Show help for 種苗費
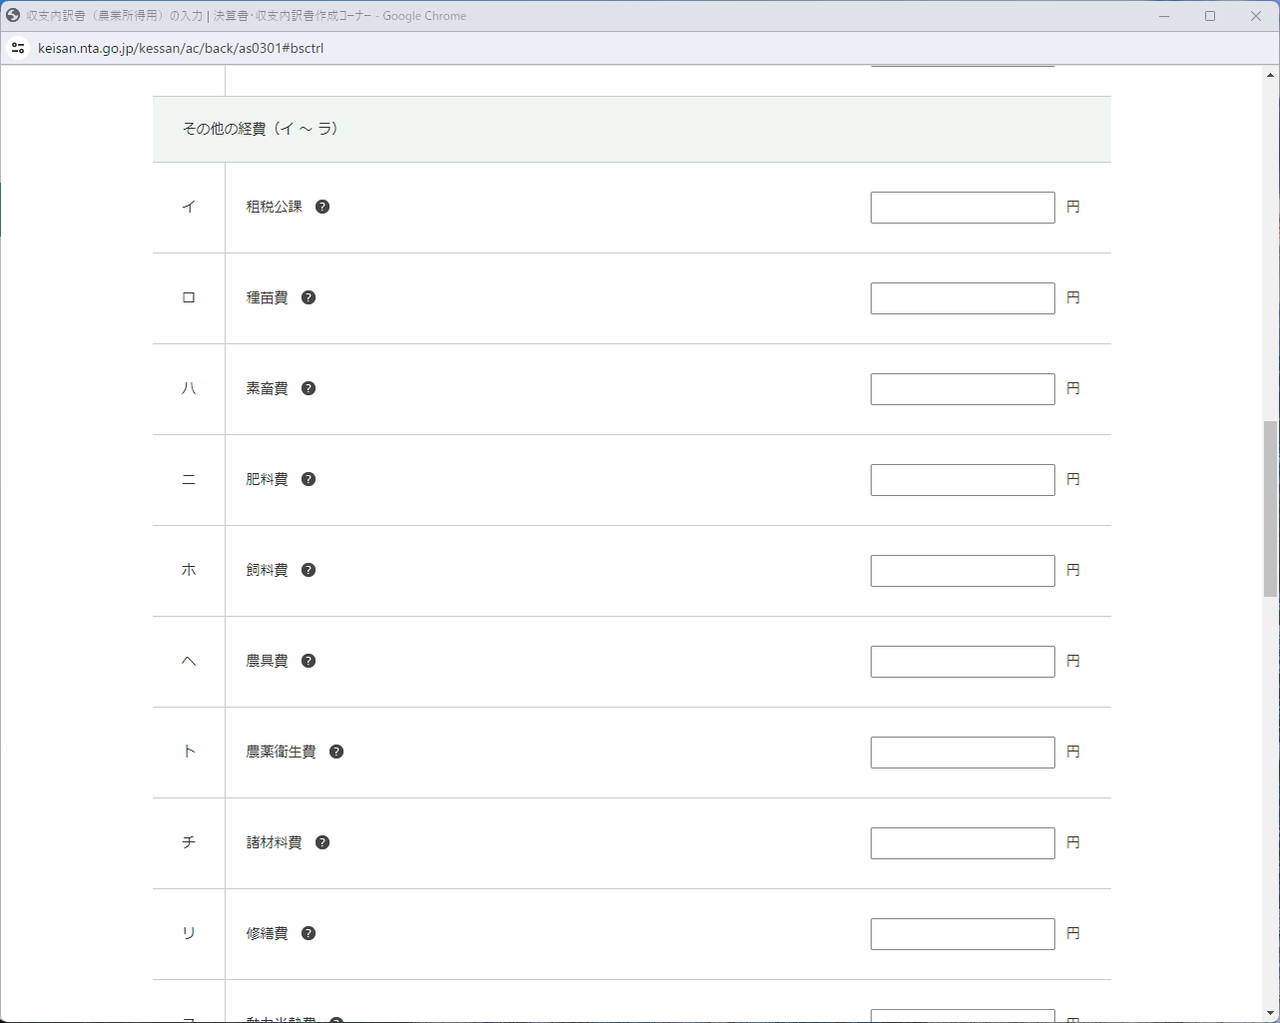This screenshot has width=1280, height=1023. pyautogui.click(x=308, y=298)
